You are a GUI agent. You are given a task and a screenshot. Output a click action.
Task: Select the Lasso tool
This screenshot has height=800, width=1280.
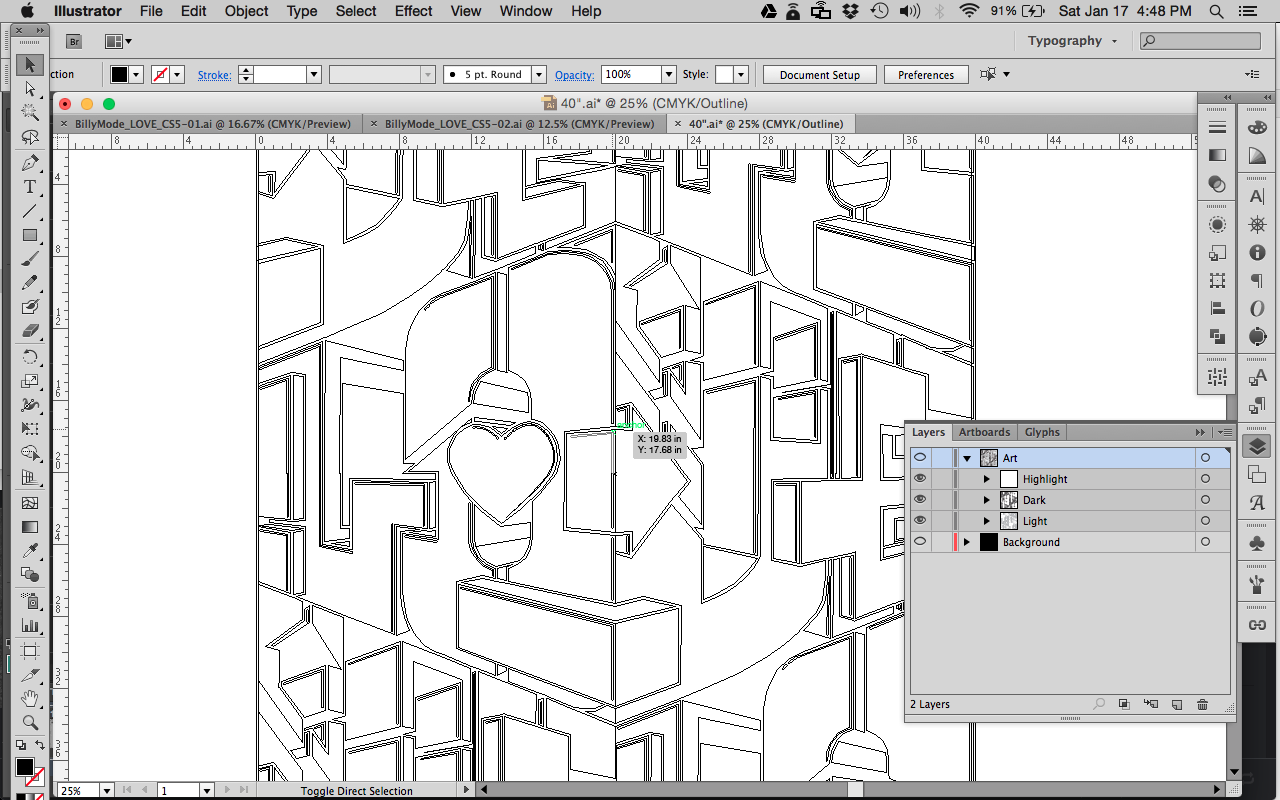point(29,137)
